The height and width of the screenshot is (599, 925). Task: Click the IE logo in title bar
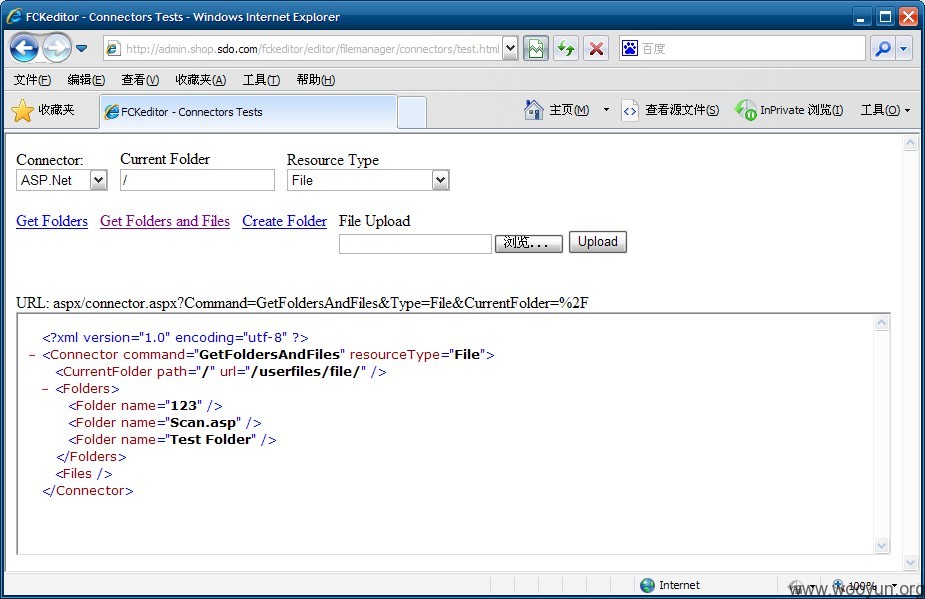[14, 17]
